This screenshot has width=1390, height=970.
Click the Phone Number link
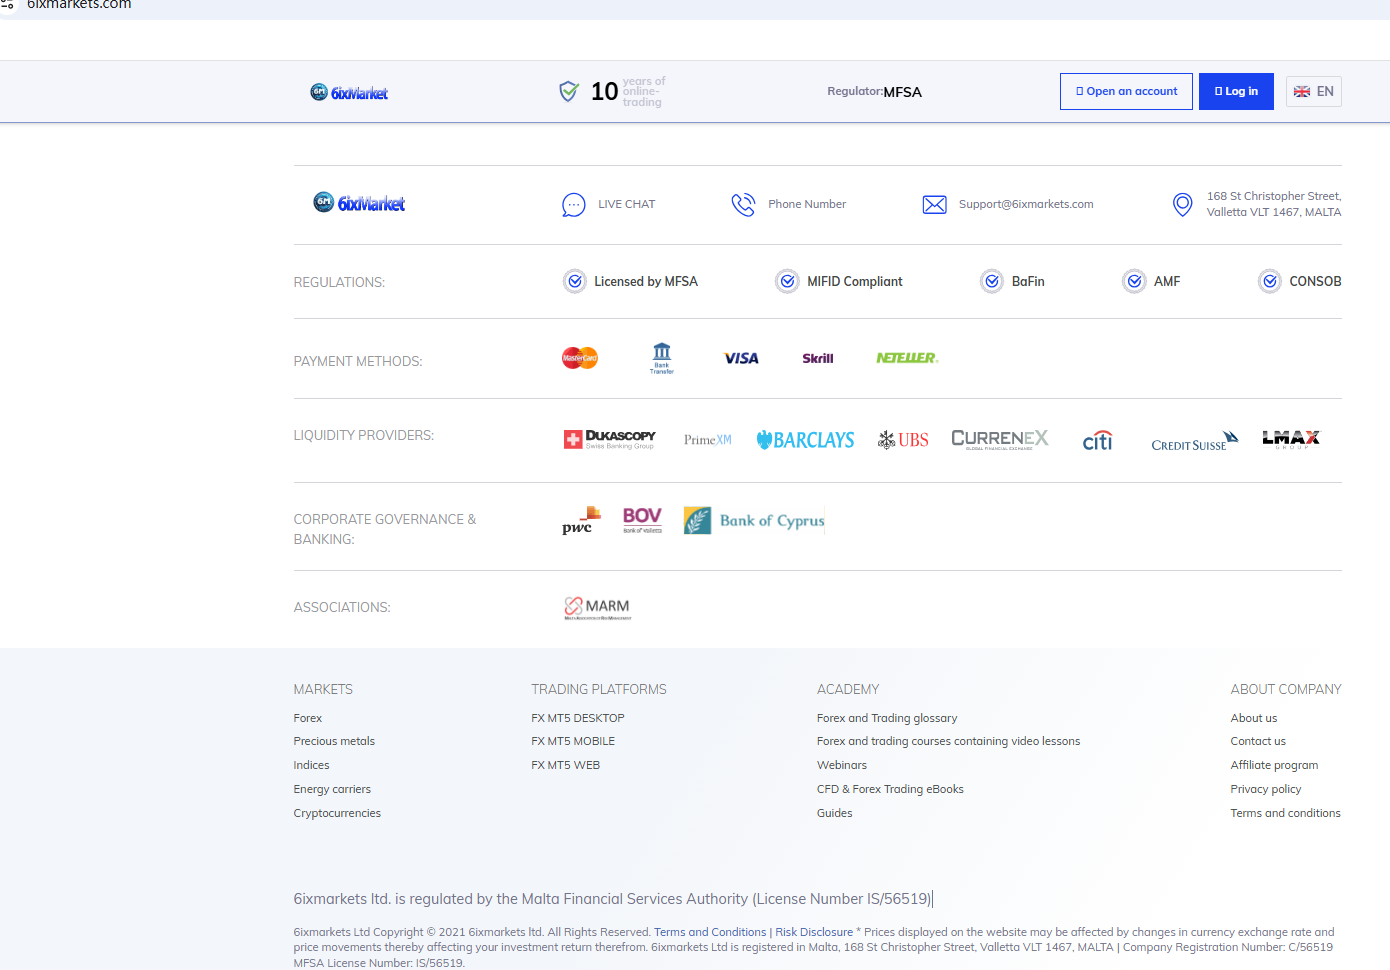click(807, 204)
